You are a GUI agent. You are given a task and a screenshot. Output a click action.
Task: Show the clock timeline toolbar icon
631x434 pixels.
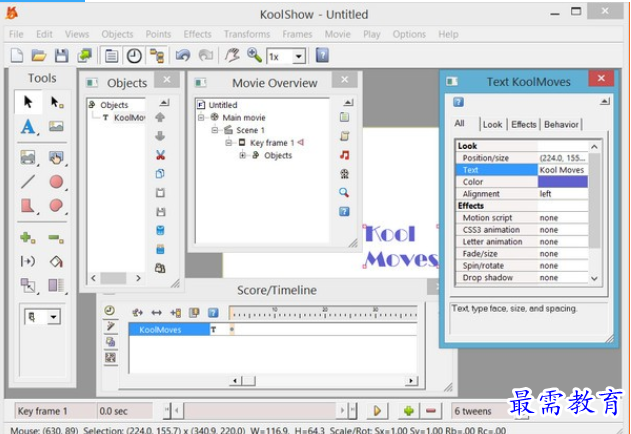click(x=134, y=56)
